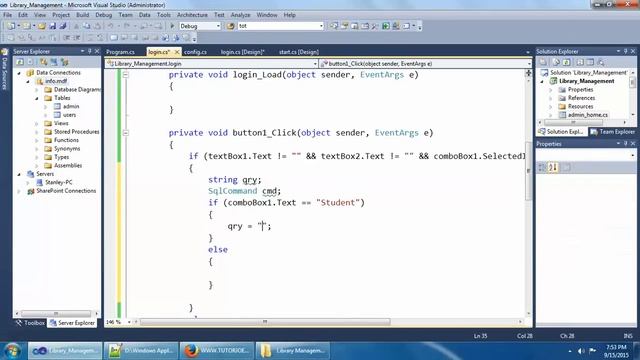Toggle auto-hide pin on Properties panel
640x360 pixels.
pos(625,144)
